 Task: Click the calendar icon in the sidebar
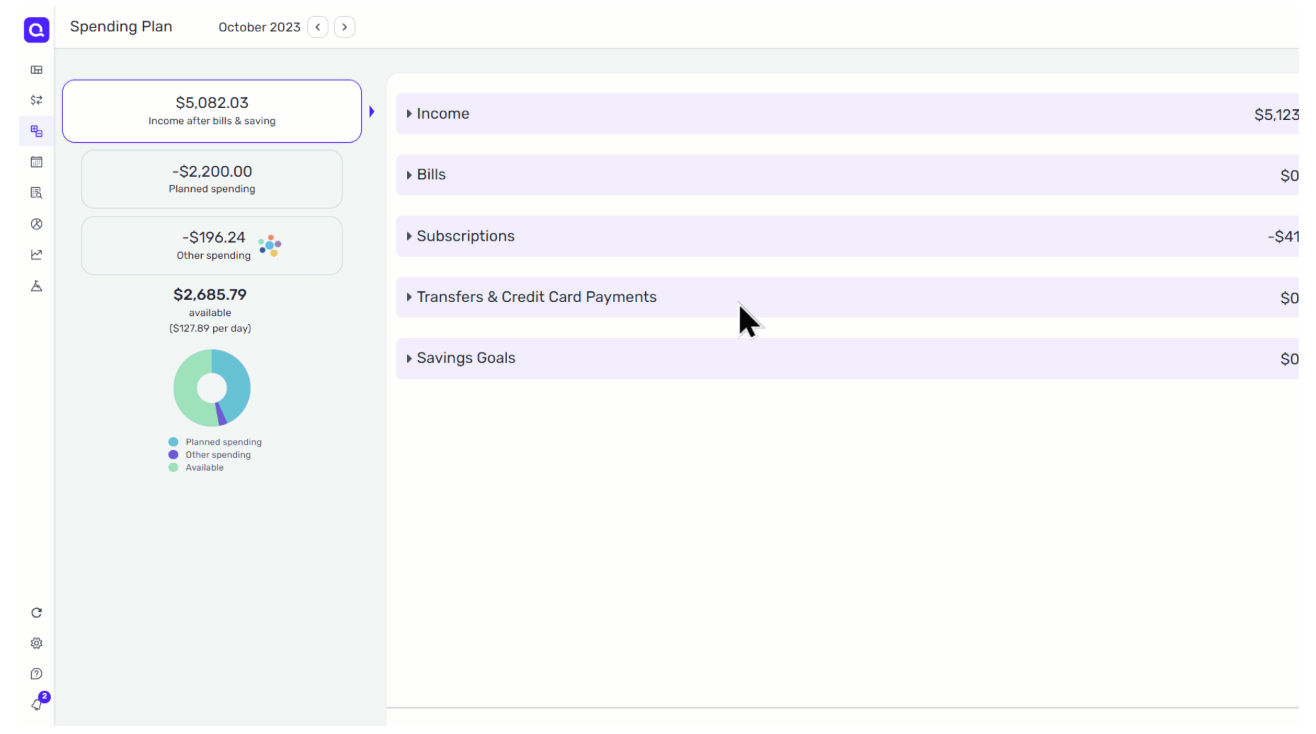coord(36,162)
